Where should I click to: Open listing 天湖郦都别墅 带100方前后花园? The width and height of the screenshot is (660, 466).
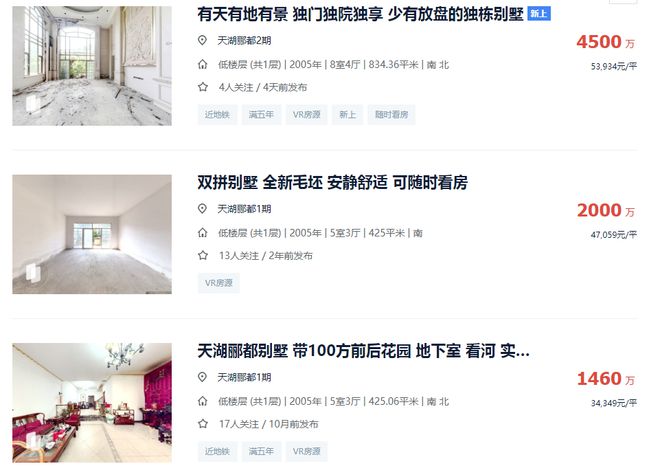coord(363,351)
